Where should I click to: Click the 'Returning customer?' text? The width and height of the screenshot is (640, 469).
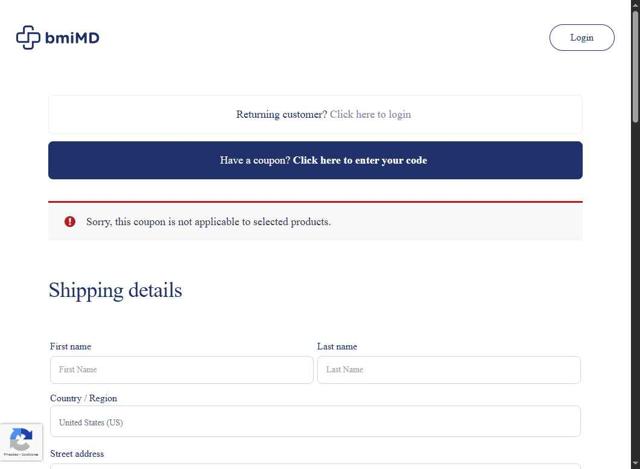(x=282, y=114)
